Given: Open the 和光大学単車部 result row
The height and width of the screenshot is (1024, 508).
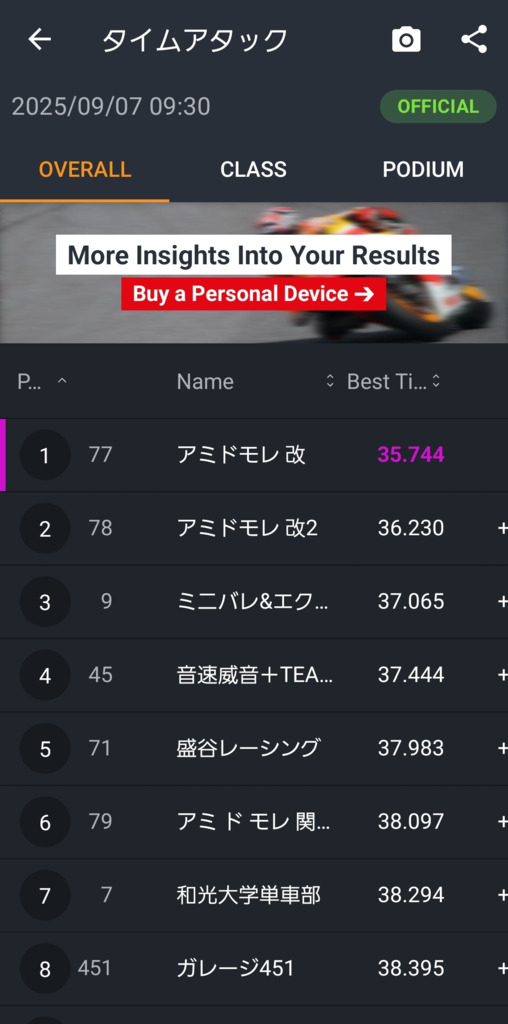Looking at the screenshot, I should pyautogui.click(x=254, y=895).
